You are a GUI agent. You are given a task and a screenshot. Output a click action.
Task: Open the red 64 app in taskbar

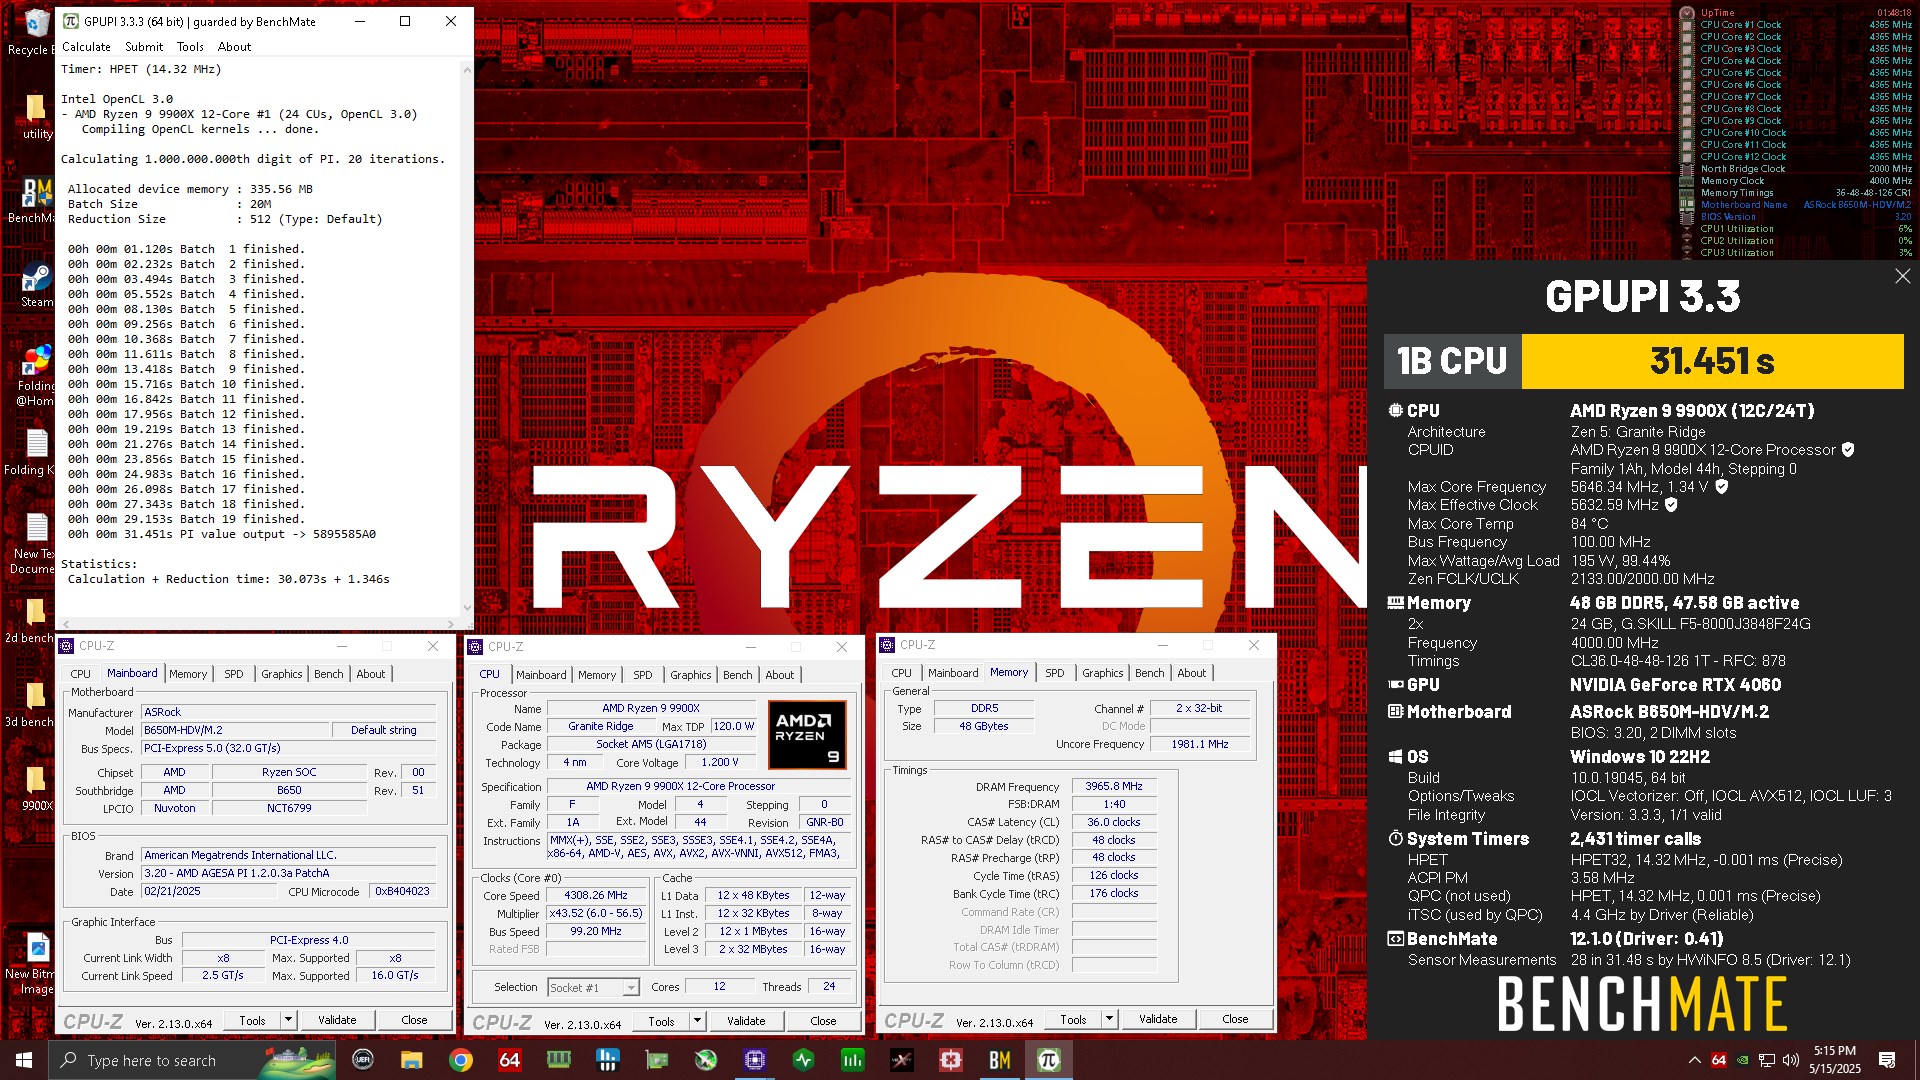point(509,1060)
